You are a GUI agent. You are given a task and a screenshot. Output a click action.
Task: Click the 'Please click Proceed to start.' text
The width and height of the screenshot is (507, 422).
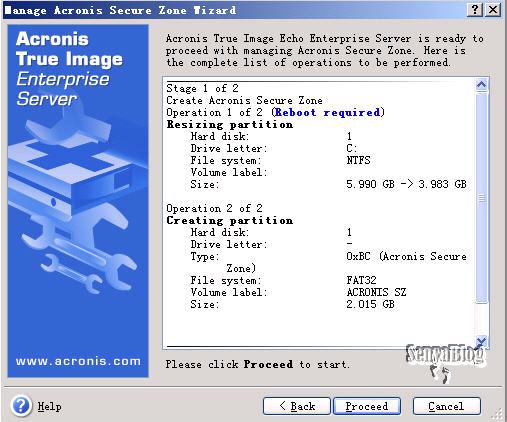point(258,364)
